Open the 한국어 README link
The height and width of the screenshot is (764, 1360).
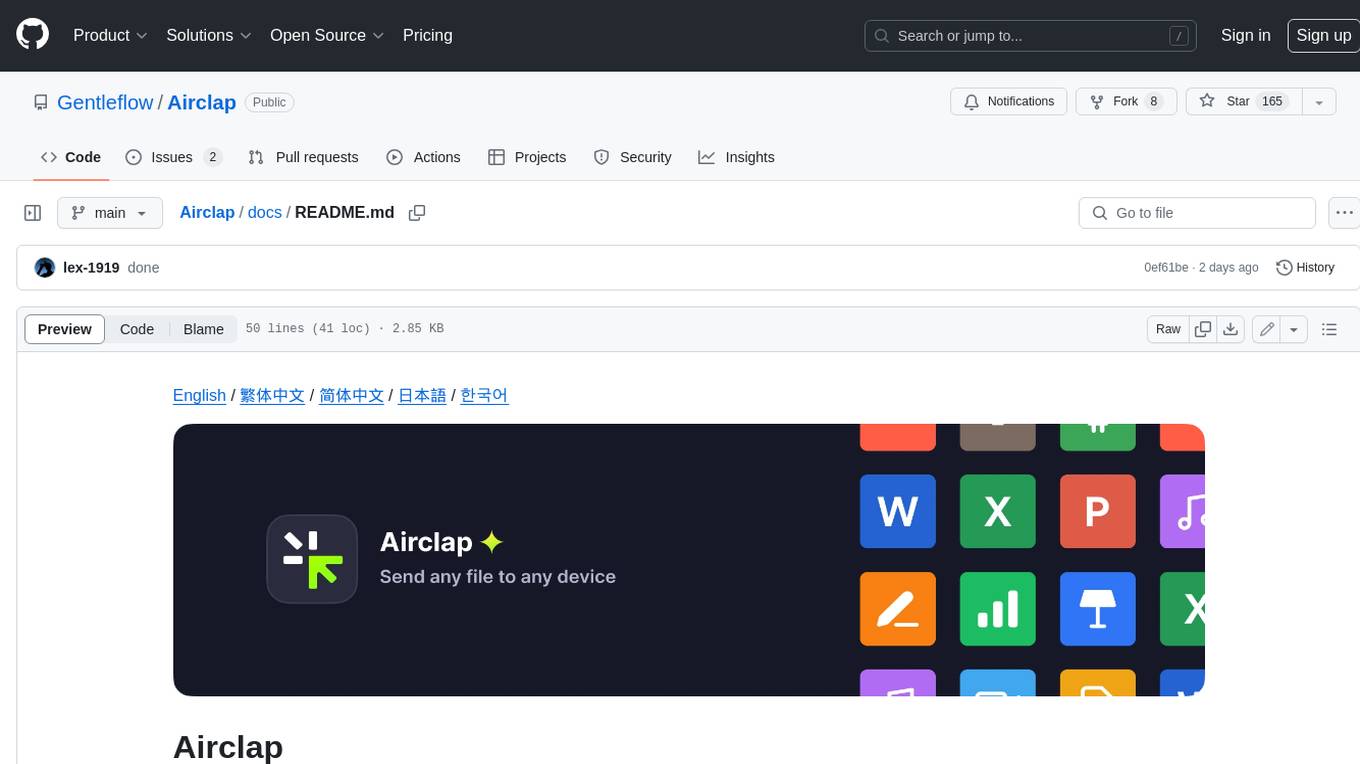pos(485,395)
